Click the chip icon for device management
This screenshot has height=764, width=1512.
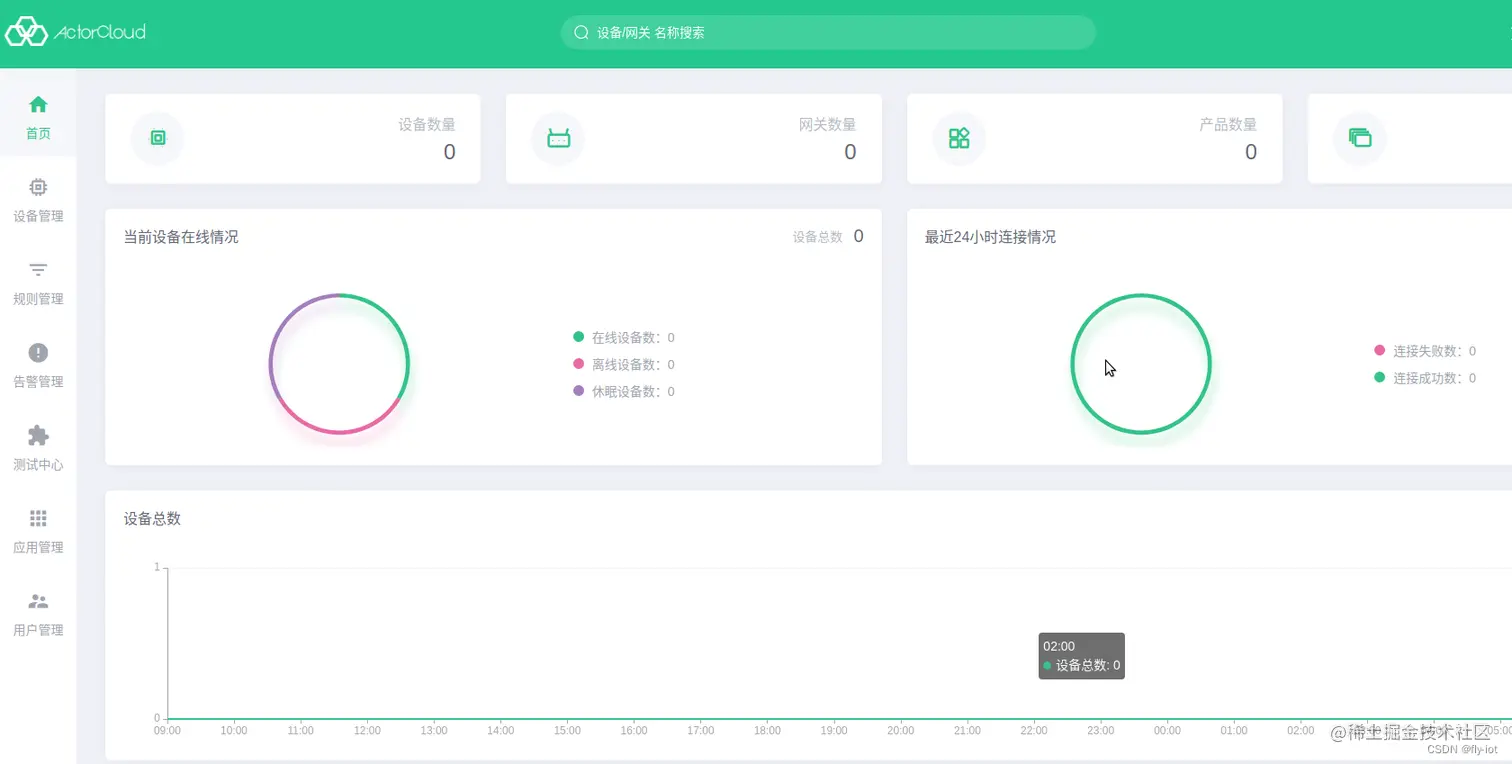pyautogui.click(x=38, y=187)
